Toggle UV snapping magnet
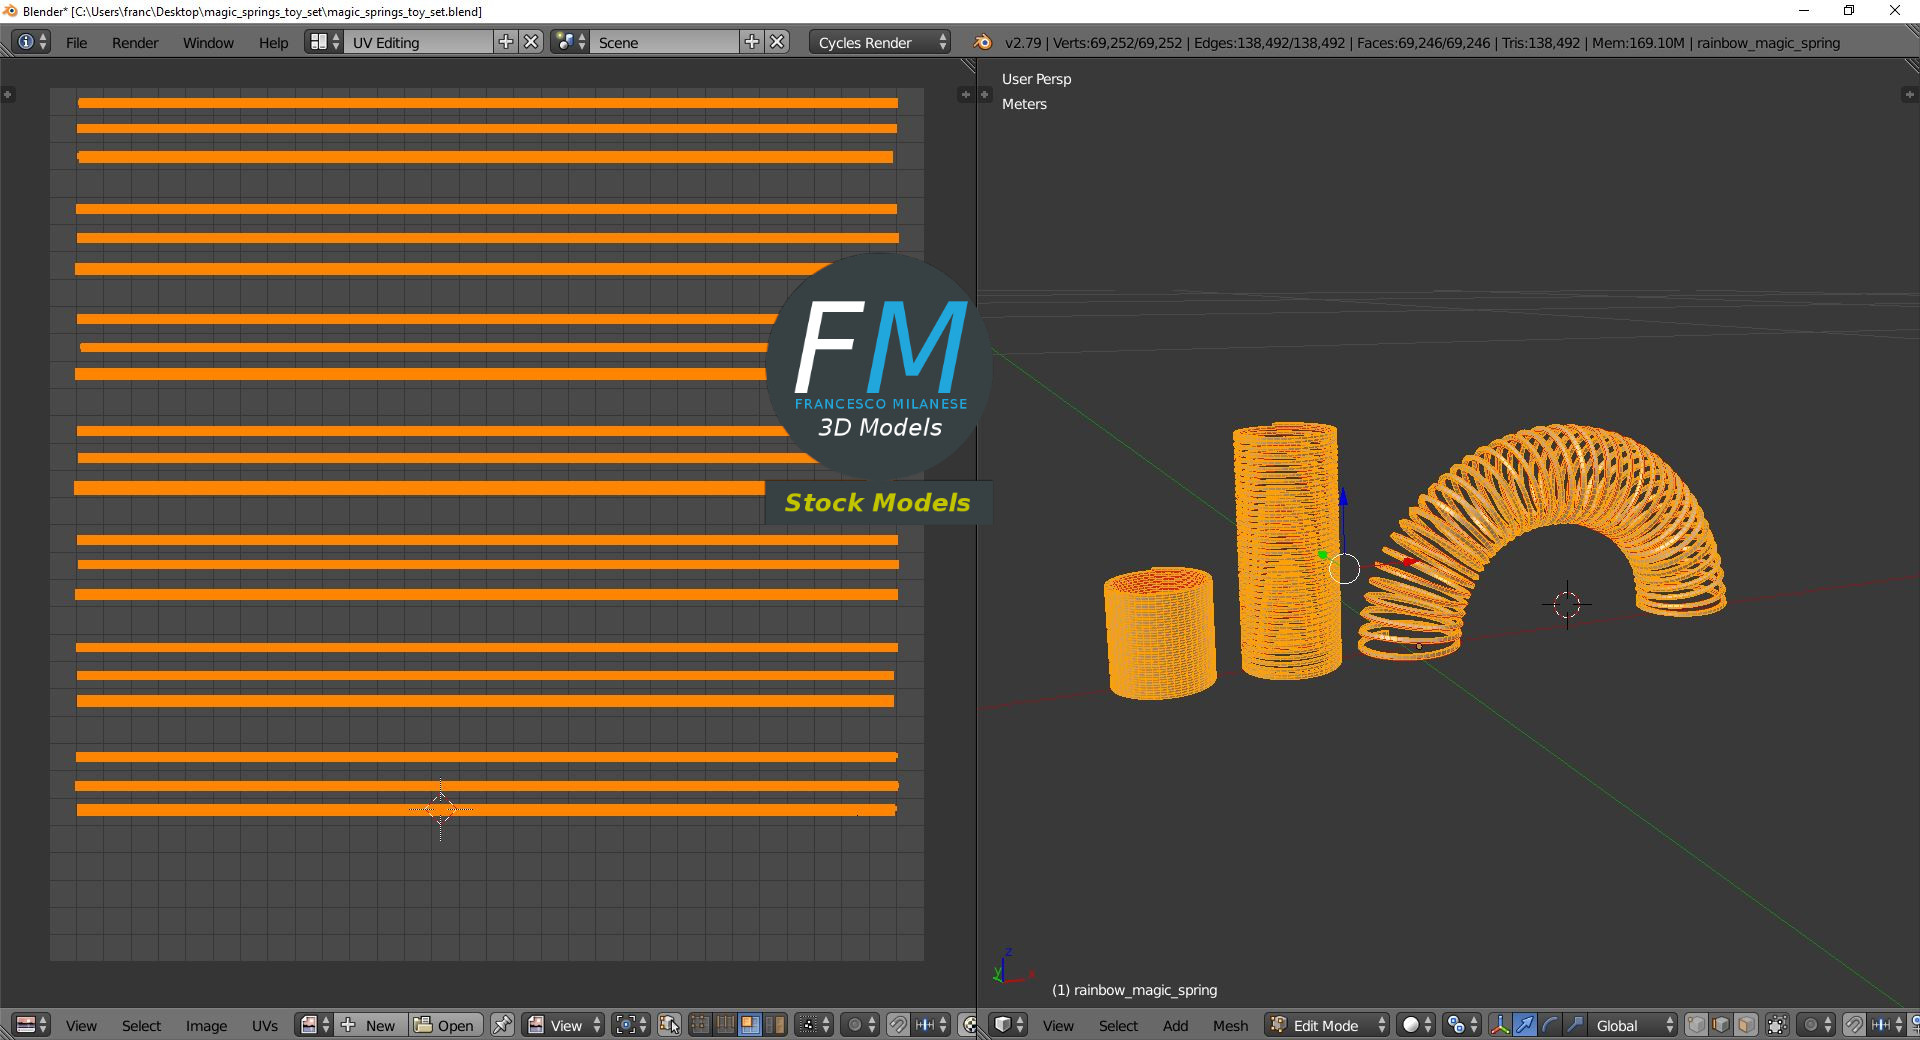The height and width of the screenshot is (1040, 1920). click(898, 1025)
